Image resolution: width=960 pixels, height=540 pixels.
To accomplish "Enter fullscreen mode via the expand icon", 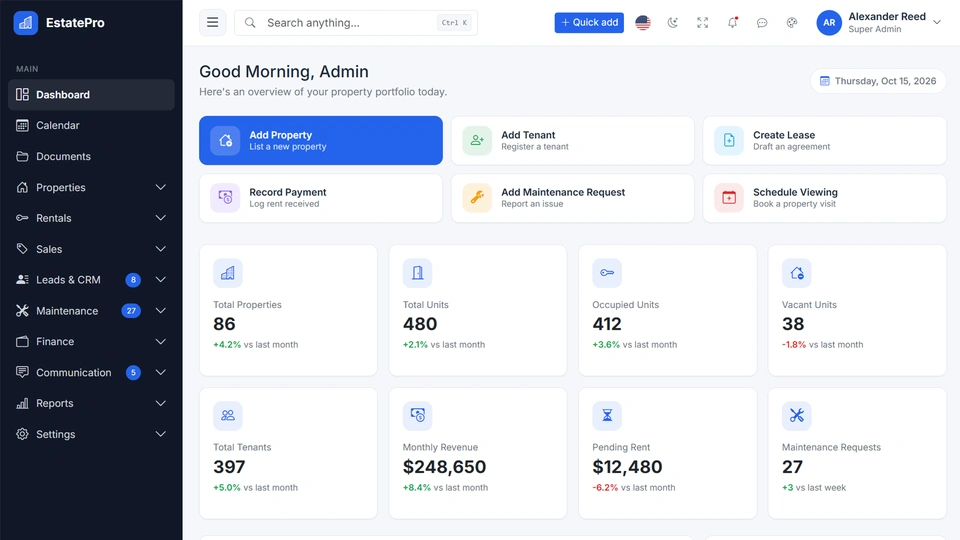I will (703, 23).
